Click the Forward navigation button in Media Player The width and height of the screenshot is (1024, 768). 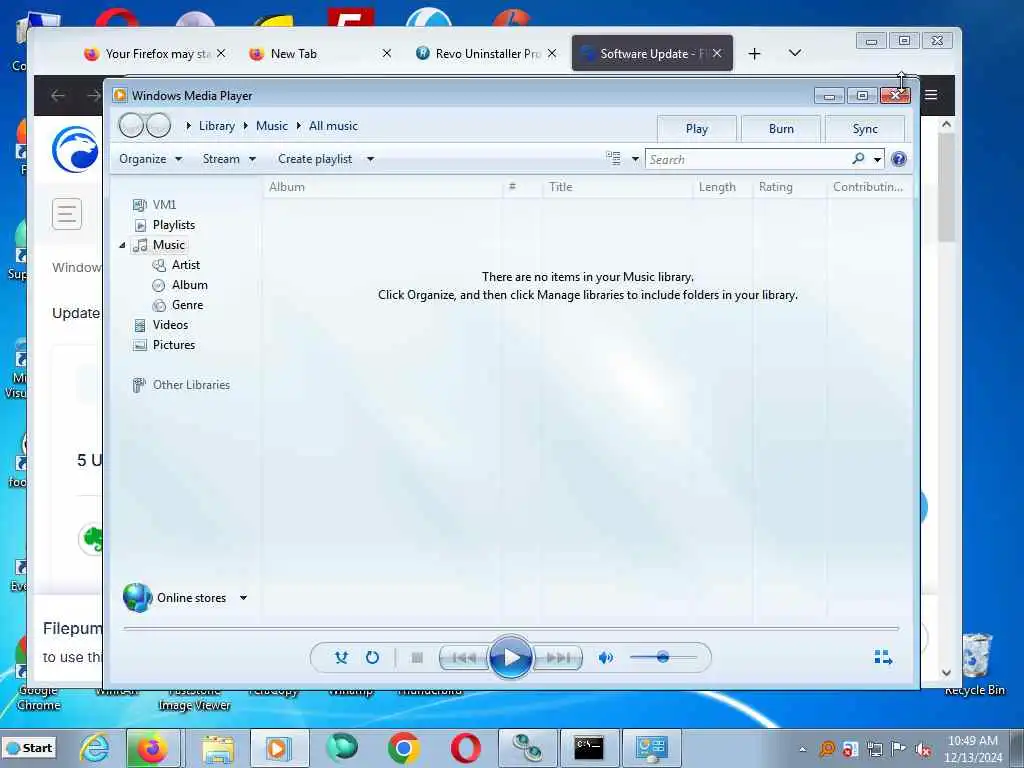[158, 125]
